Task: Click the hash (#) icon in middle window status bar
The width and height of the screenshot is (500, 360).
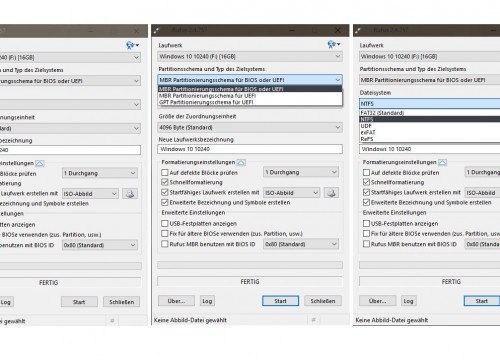Action: point(313,320)
